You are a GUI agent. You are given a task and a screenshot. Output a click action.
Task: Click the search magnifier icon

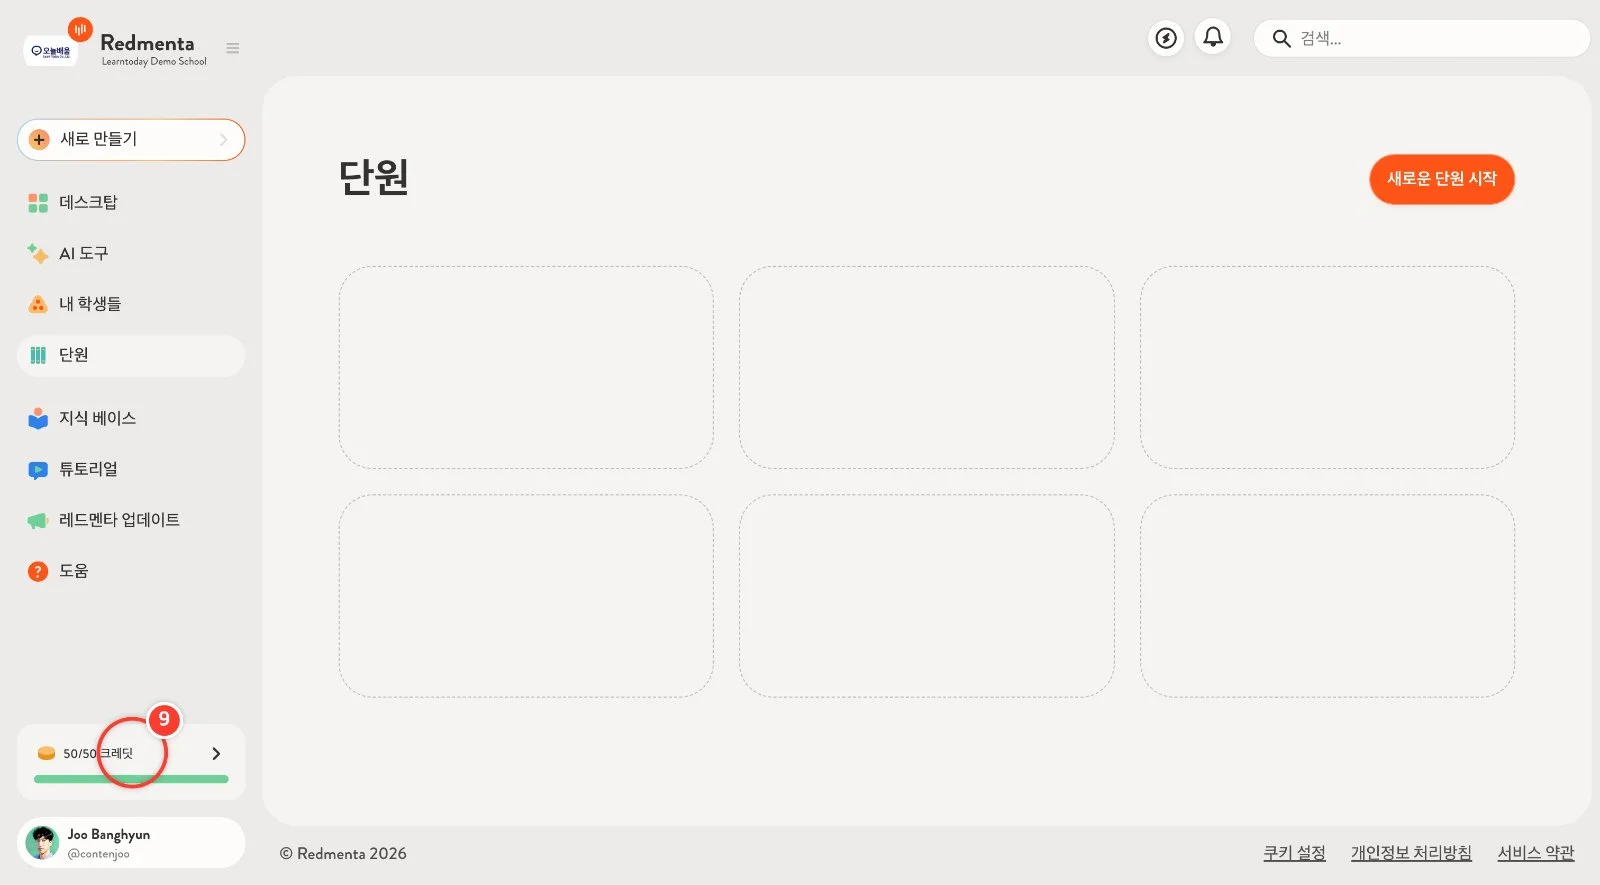(x=1281, y=39)
